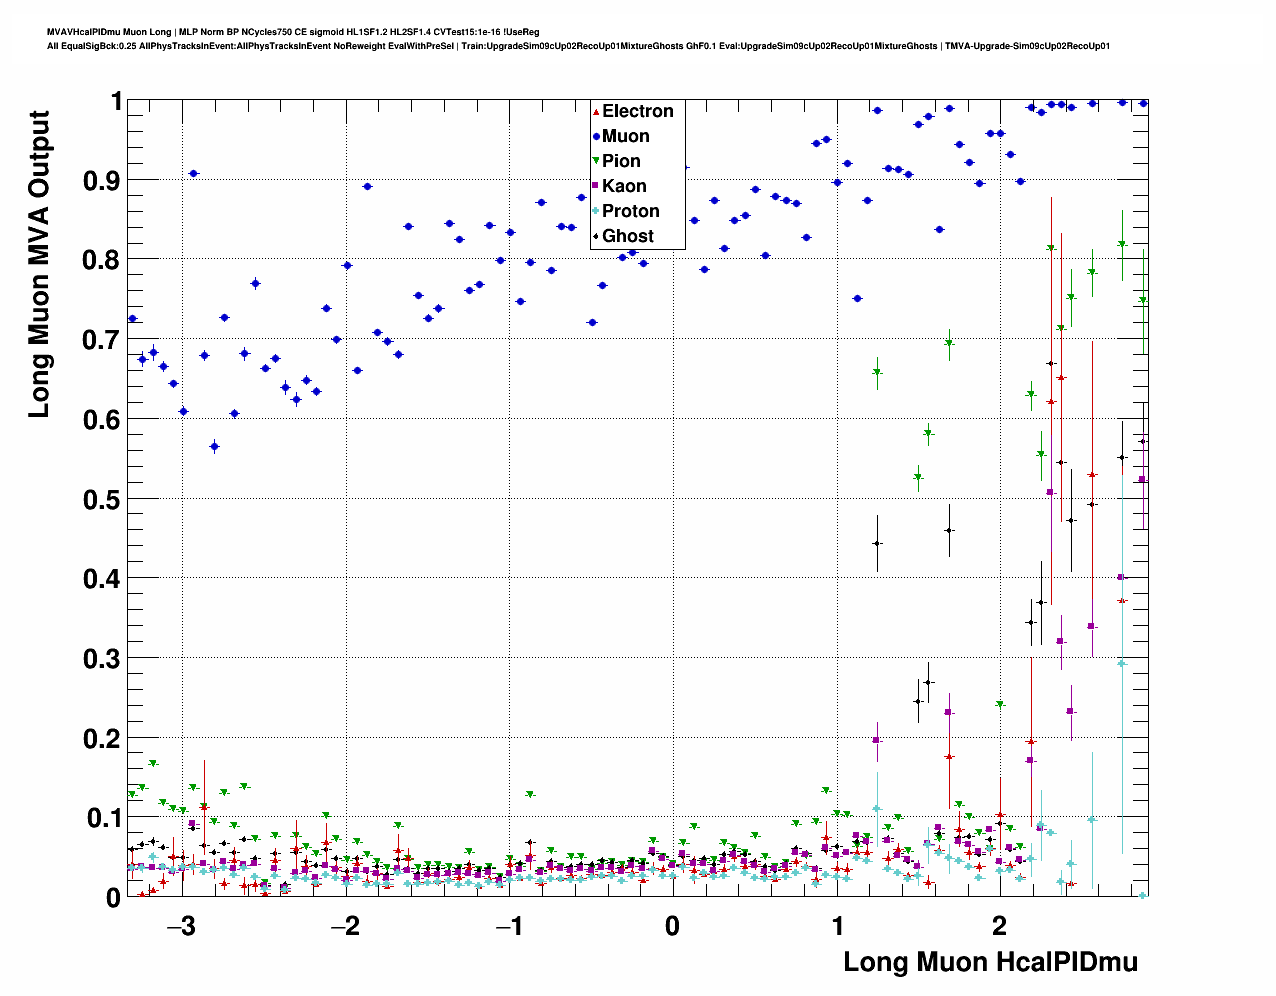Select the Electron legend label text
Screen dimensions: 1276x996
[638, 111]
